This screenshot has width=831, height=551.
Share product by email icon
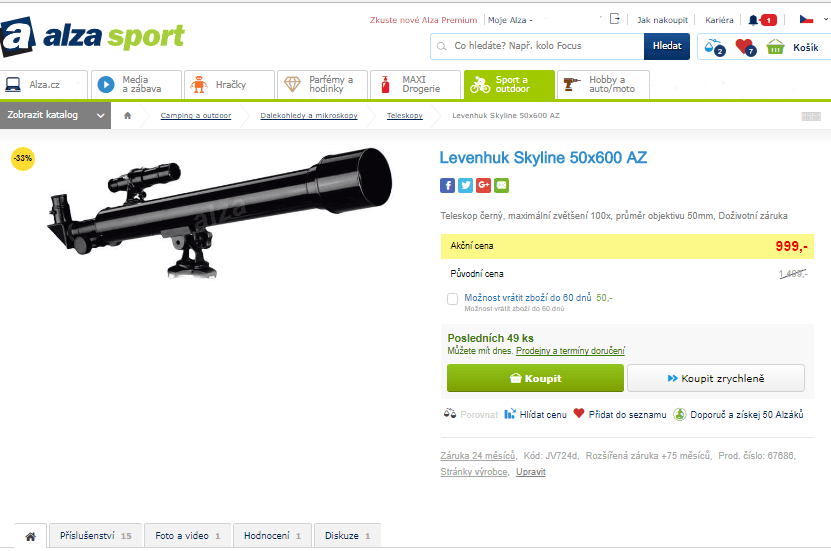pos(501,185)
